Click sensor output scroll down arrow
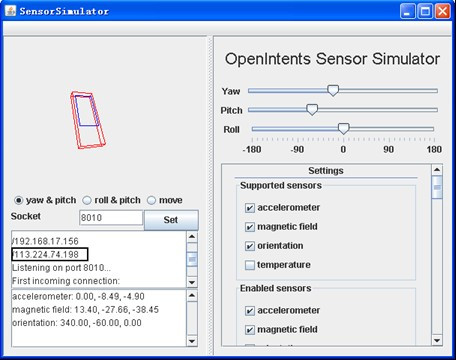The image size is (457, 360). tap(192, 341)
